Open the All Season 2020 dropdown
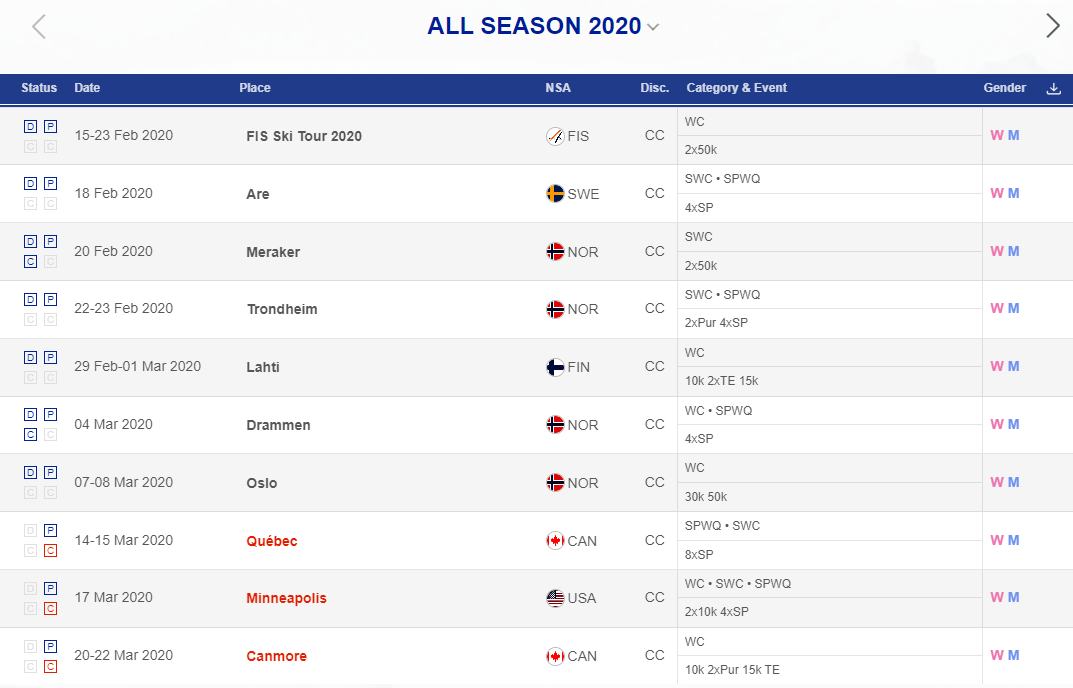The height and width of the screenshot is (688, 1073). pyautogui.click(x=543, y=26)
